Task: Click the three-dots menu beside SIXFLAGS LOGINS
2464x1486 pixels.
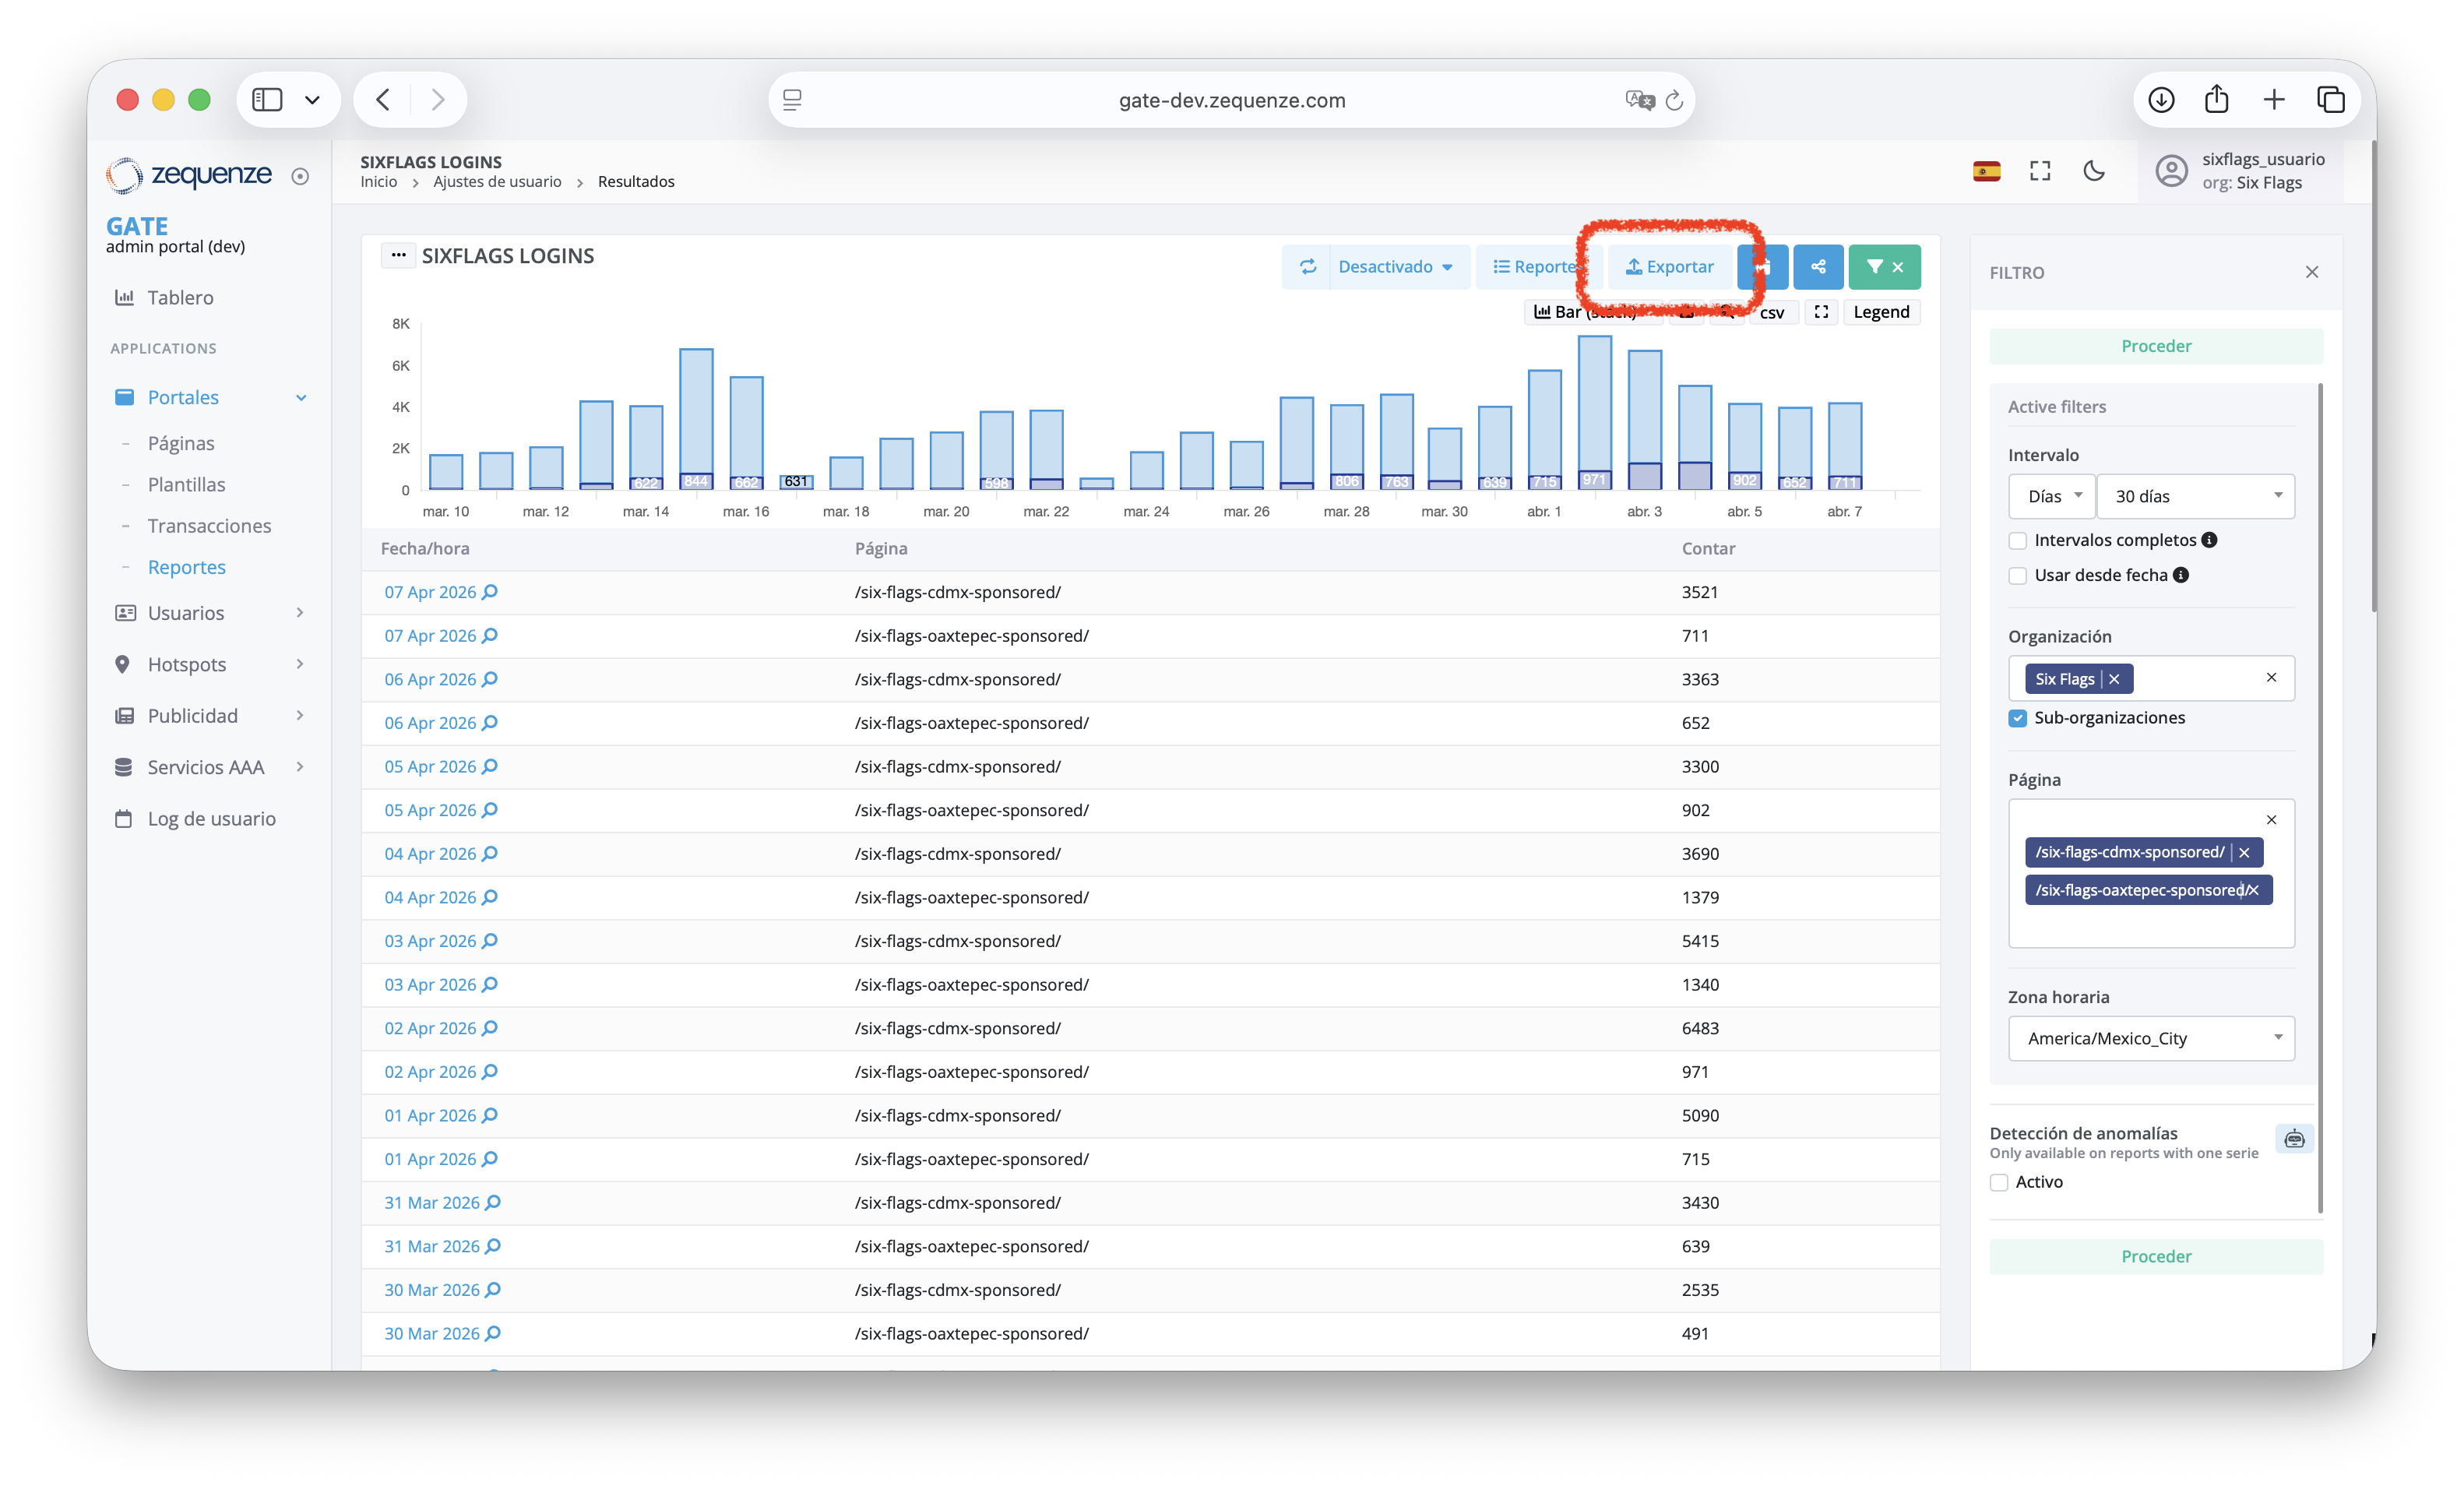Action: point(398,256)
